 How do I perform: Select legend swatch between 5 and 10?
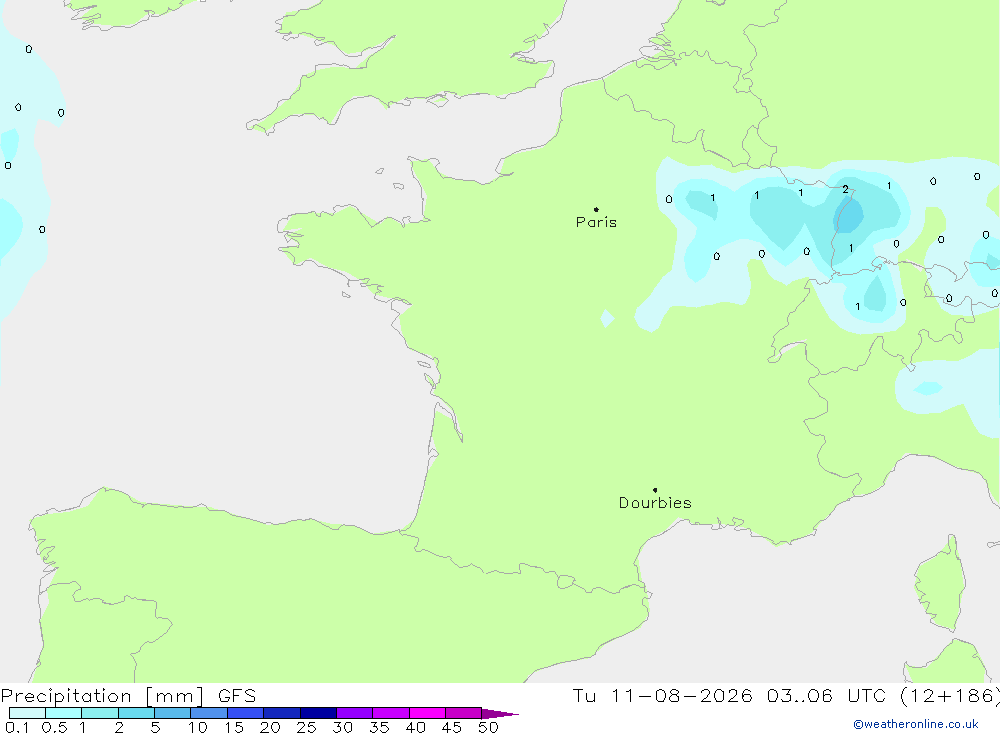pyautogui.click(x=173, y=713)
